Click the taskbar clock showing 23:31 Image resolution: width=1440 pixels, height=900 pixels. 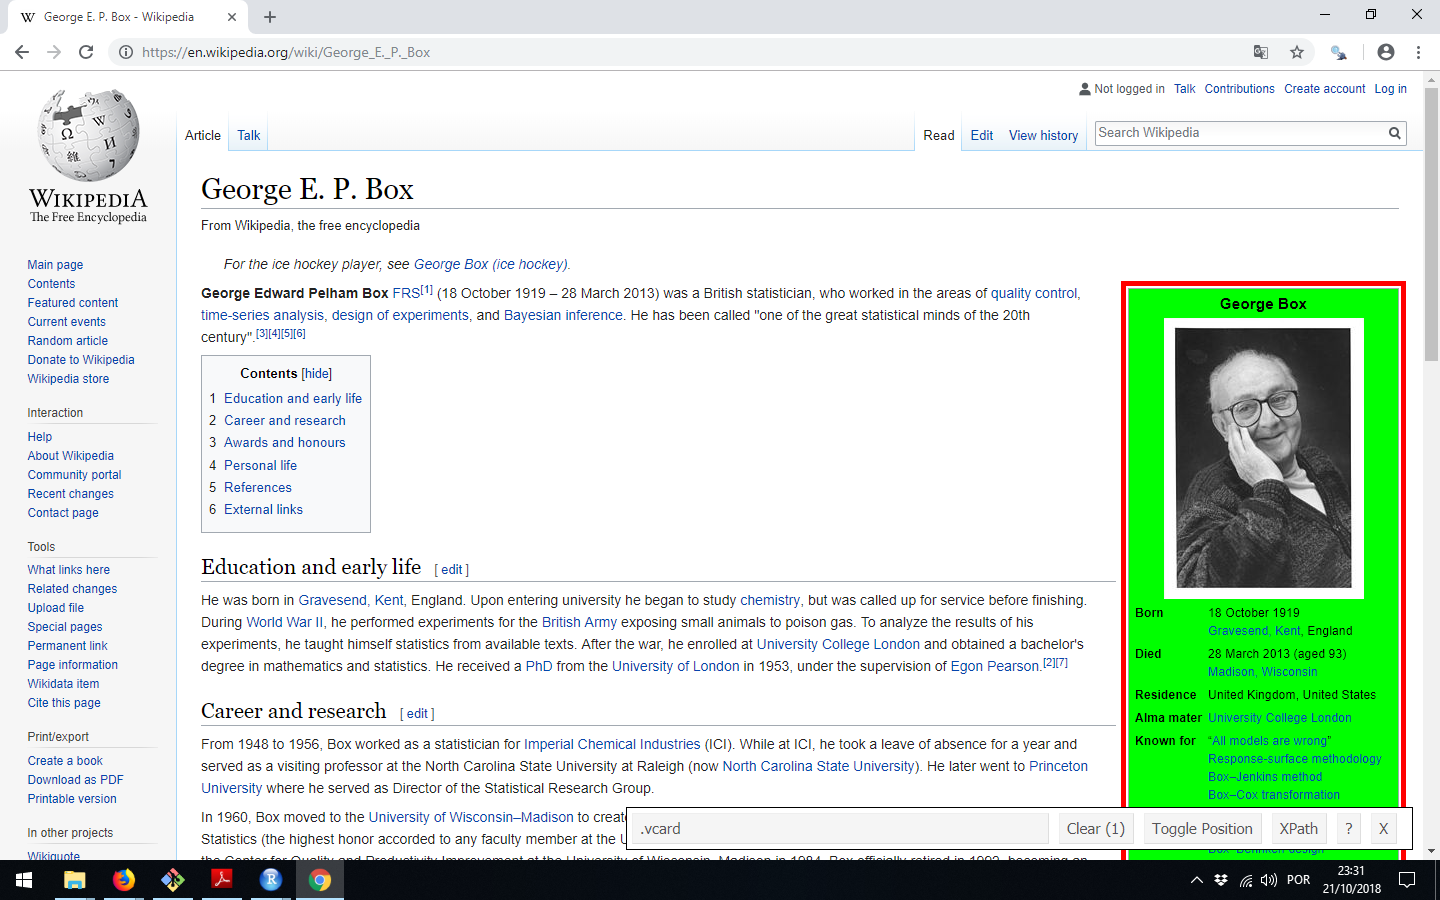1351,880
